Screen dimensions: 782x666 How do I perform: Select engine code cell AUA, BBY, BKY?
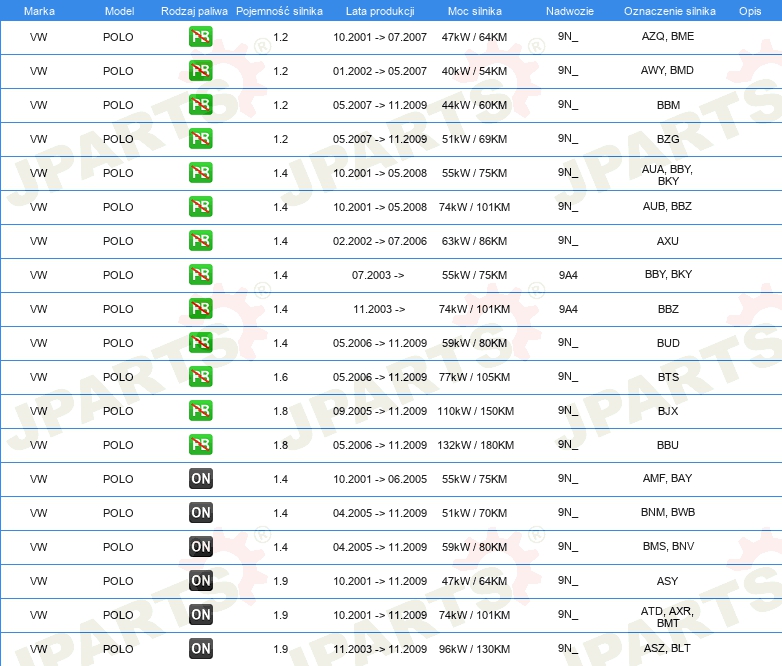(x=667, y=175)
